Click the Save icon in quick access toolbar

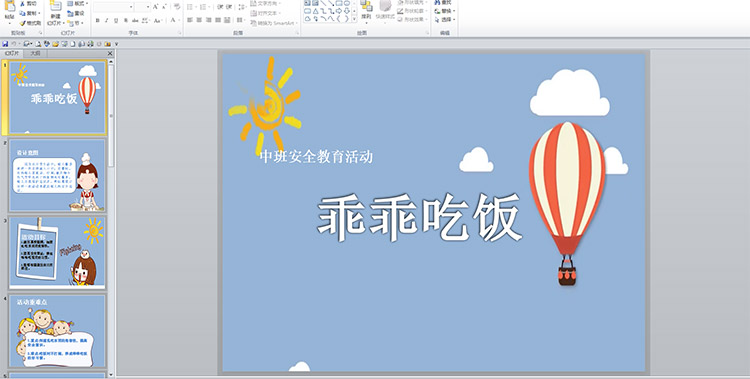(5, 44)
